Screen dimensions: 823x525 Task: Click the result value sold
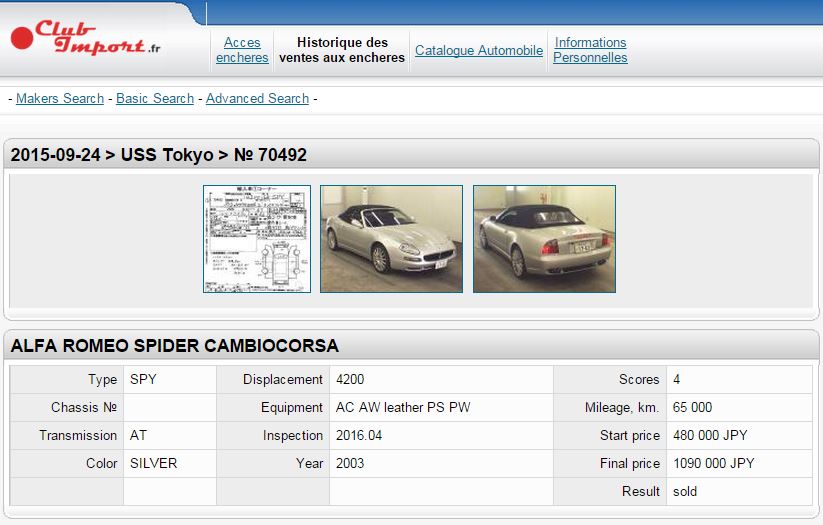[x=685, y=491]
